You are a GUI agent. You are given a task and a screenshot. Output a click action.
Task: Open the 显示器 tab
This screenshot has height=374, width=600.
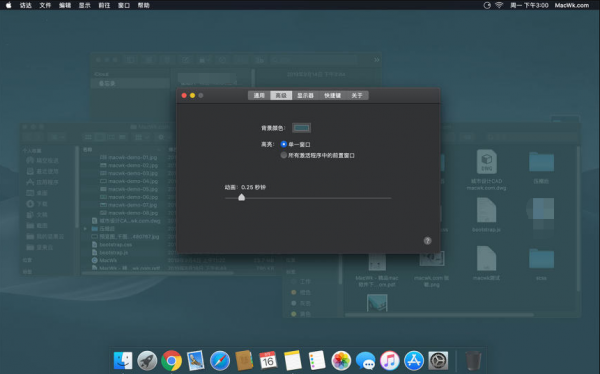[305, 95]
